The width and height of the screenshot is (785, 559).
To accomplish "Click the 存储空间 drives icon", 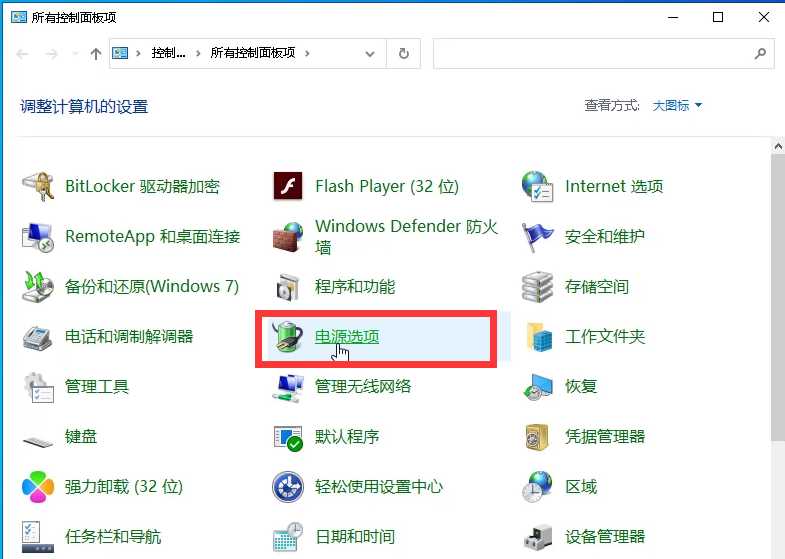I will tap(538, 287).
